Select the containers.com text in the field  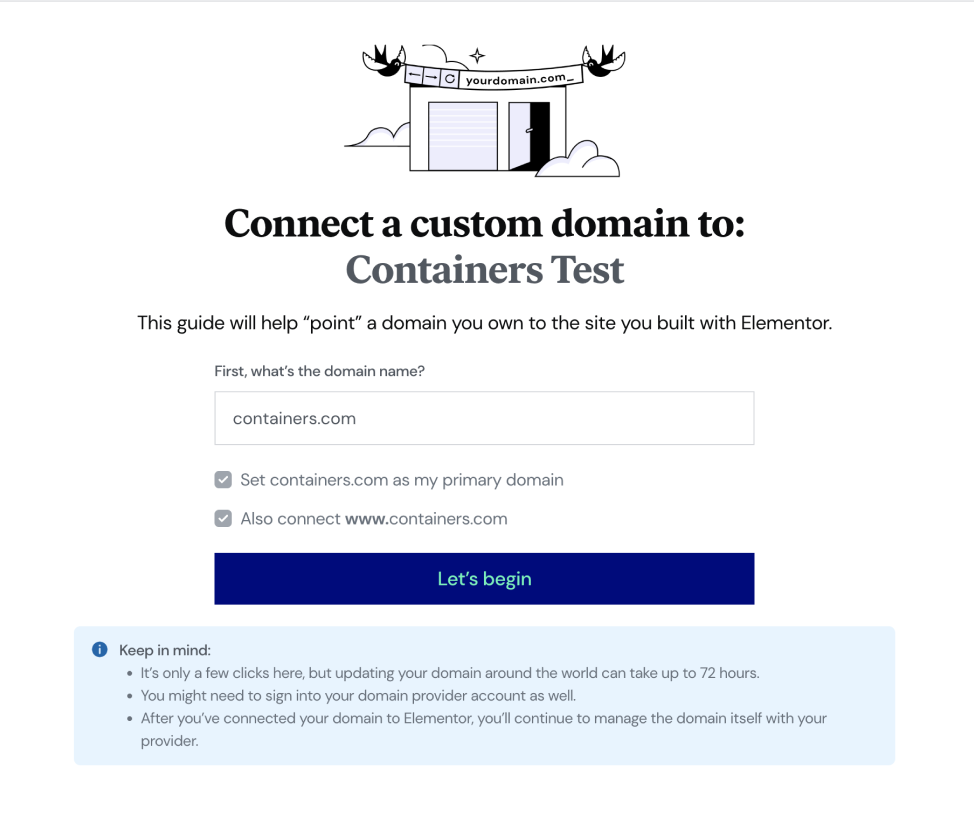[x=293, y=418]
